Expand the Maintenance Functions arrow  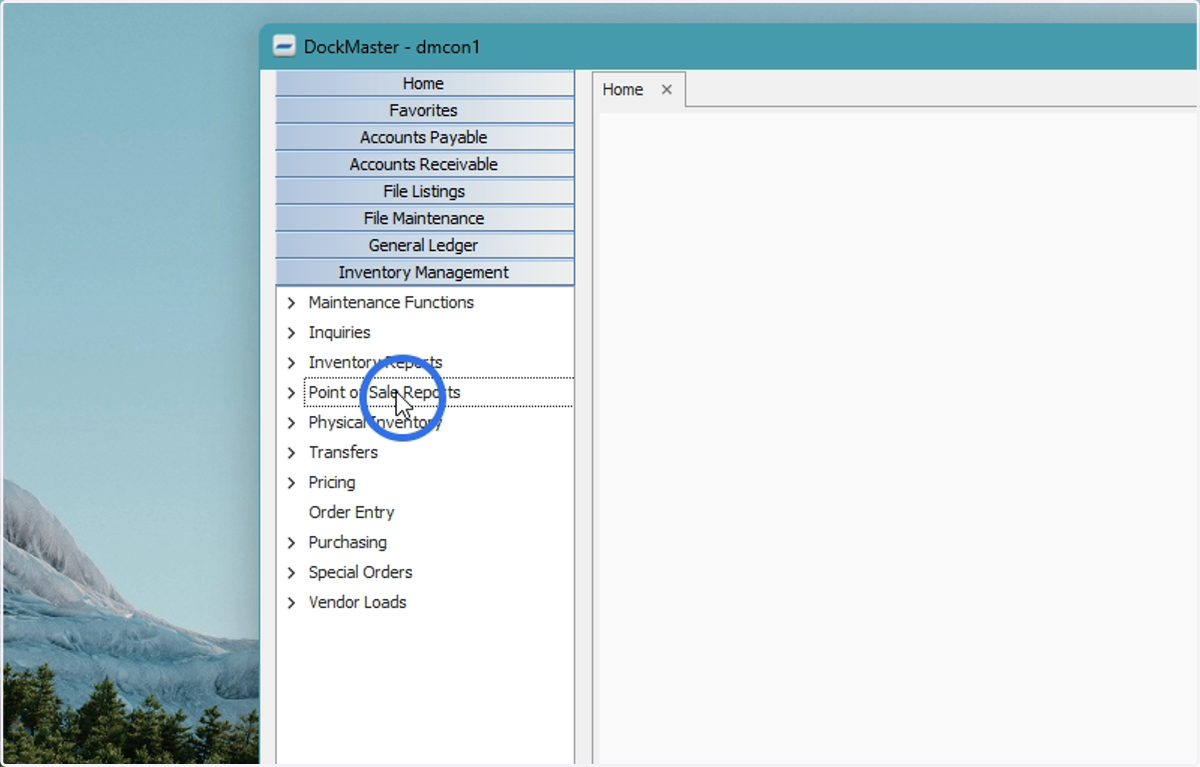(291, 303)
